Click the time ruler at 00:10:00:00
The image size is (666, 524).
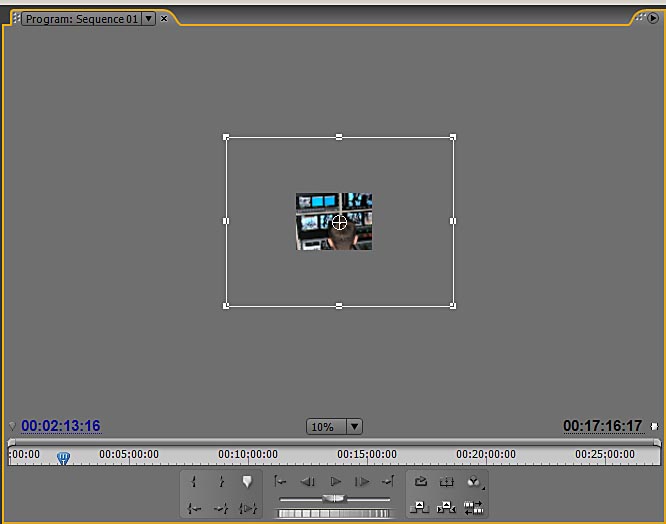pyautogui.click(x=248, y=454)
